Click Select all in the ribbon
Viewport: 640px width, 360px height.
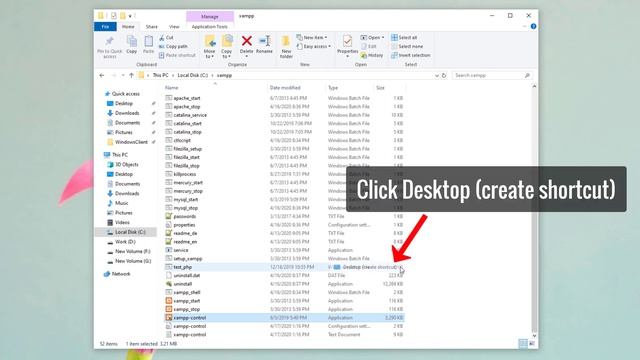[404, 38]
